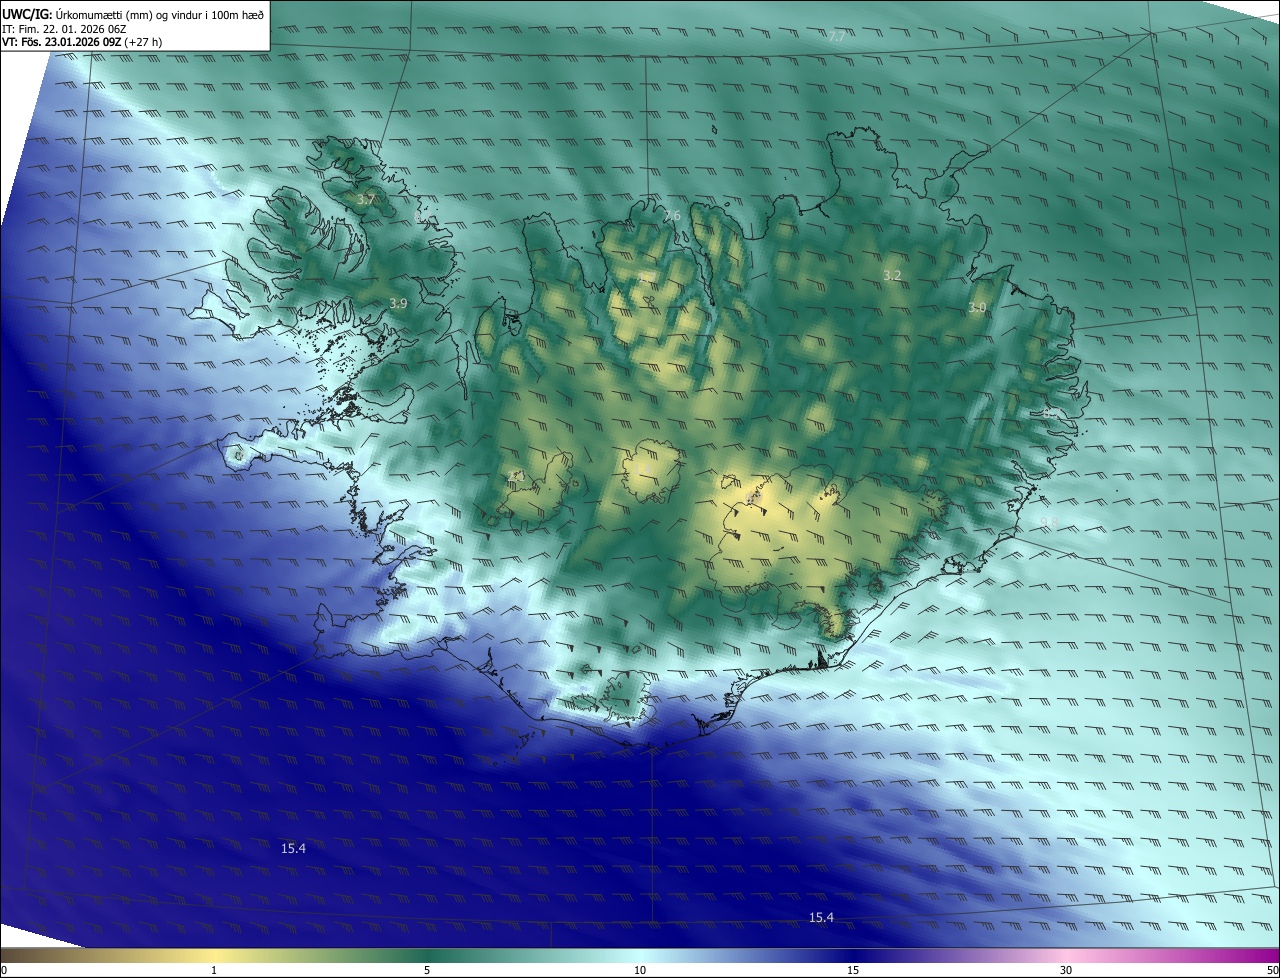Select the 3.0 value label in east Iceland

pos(977,308)
